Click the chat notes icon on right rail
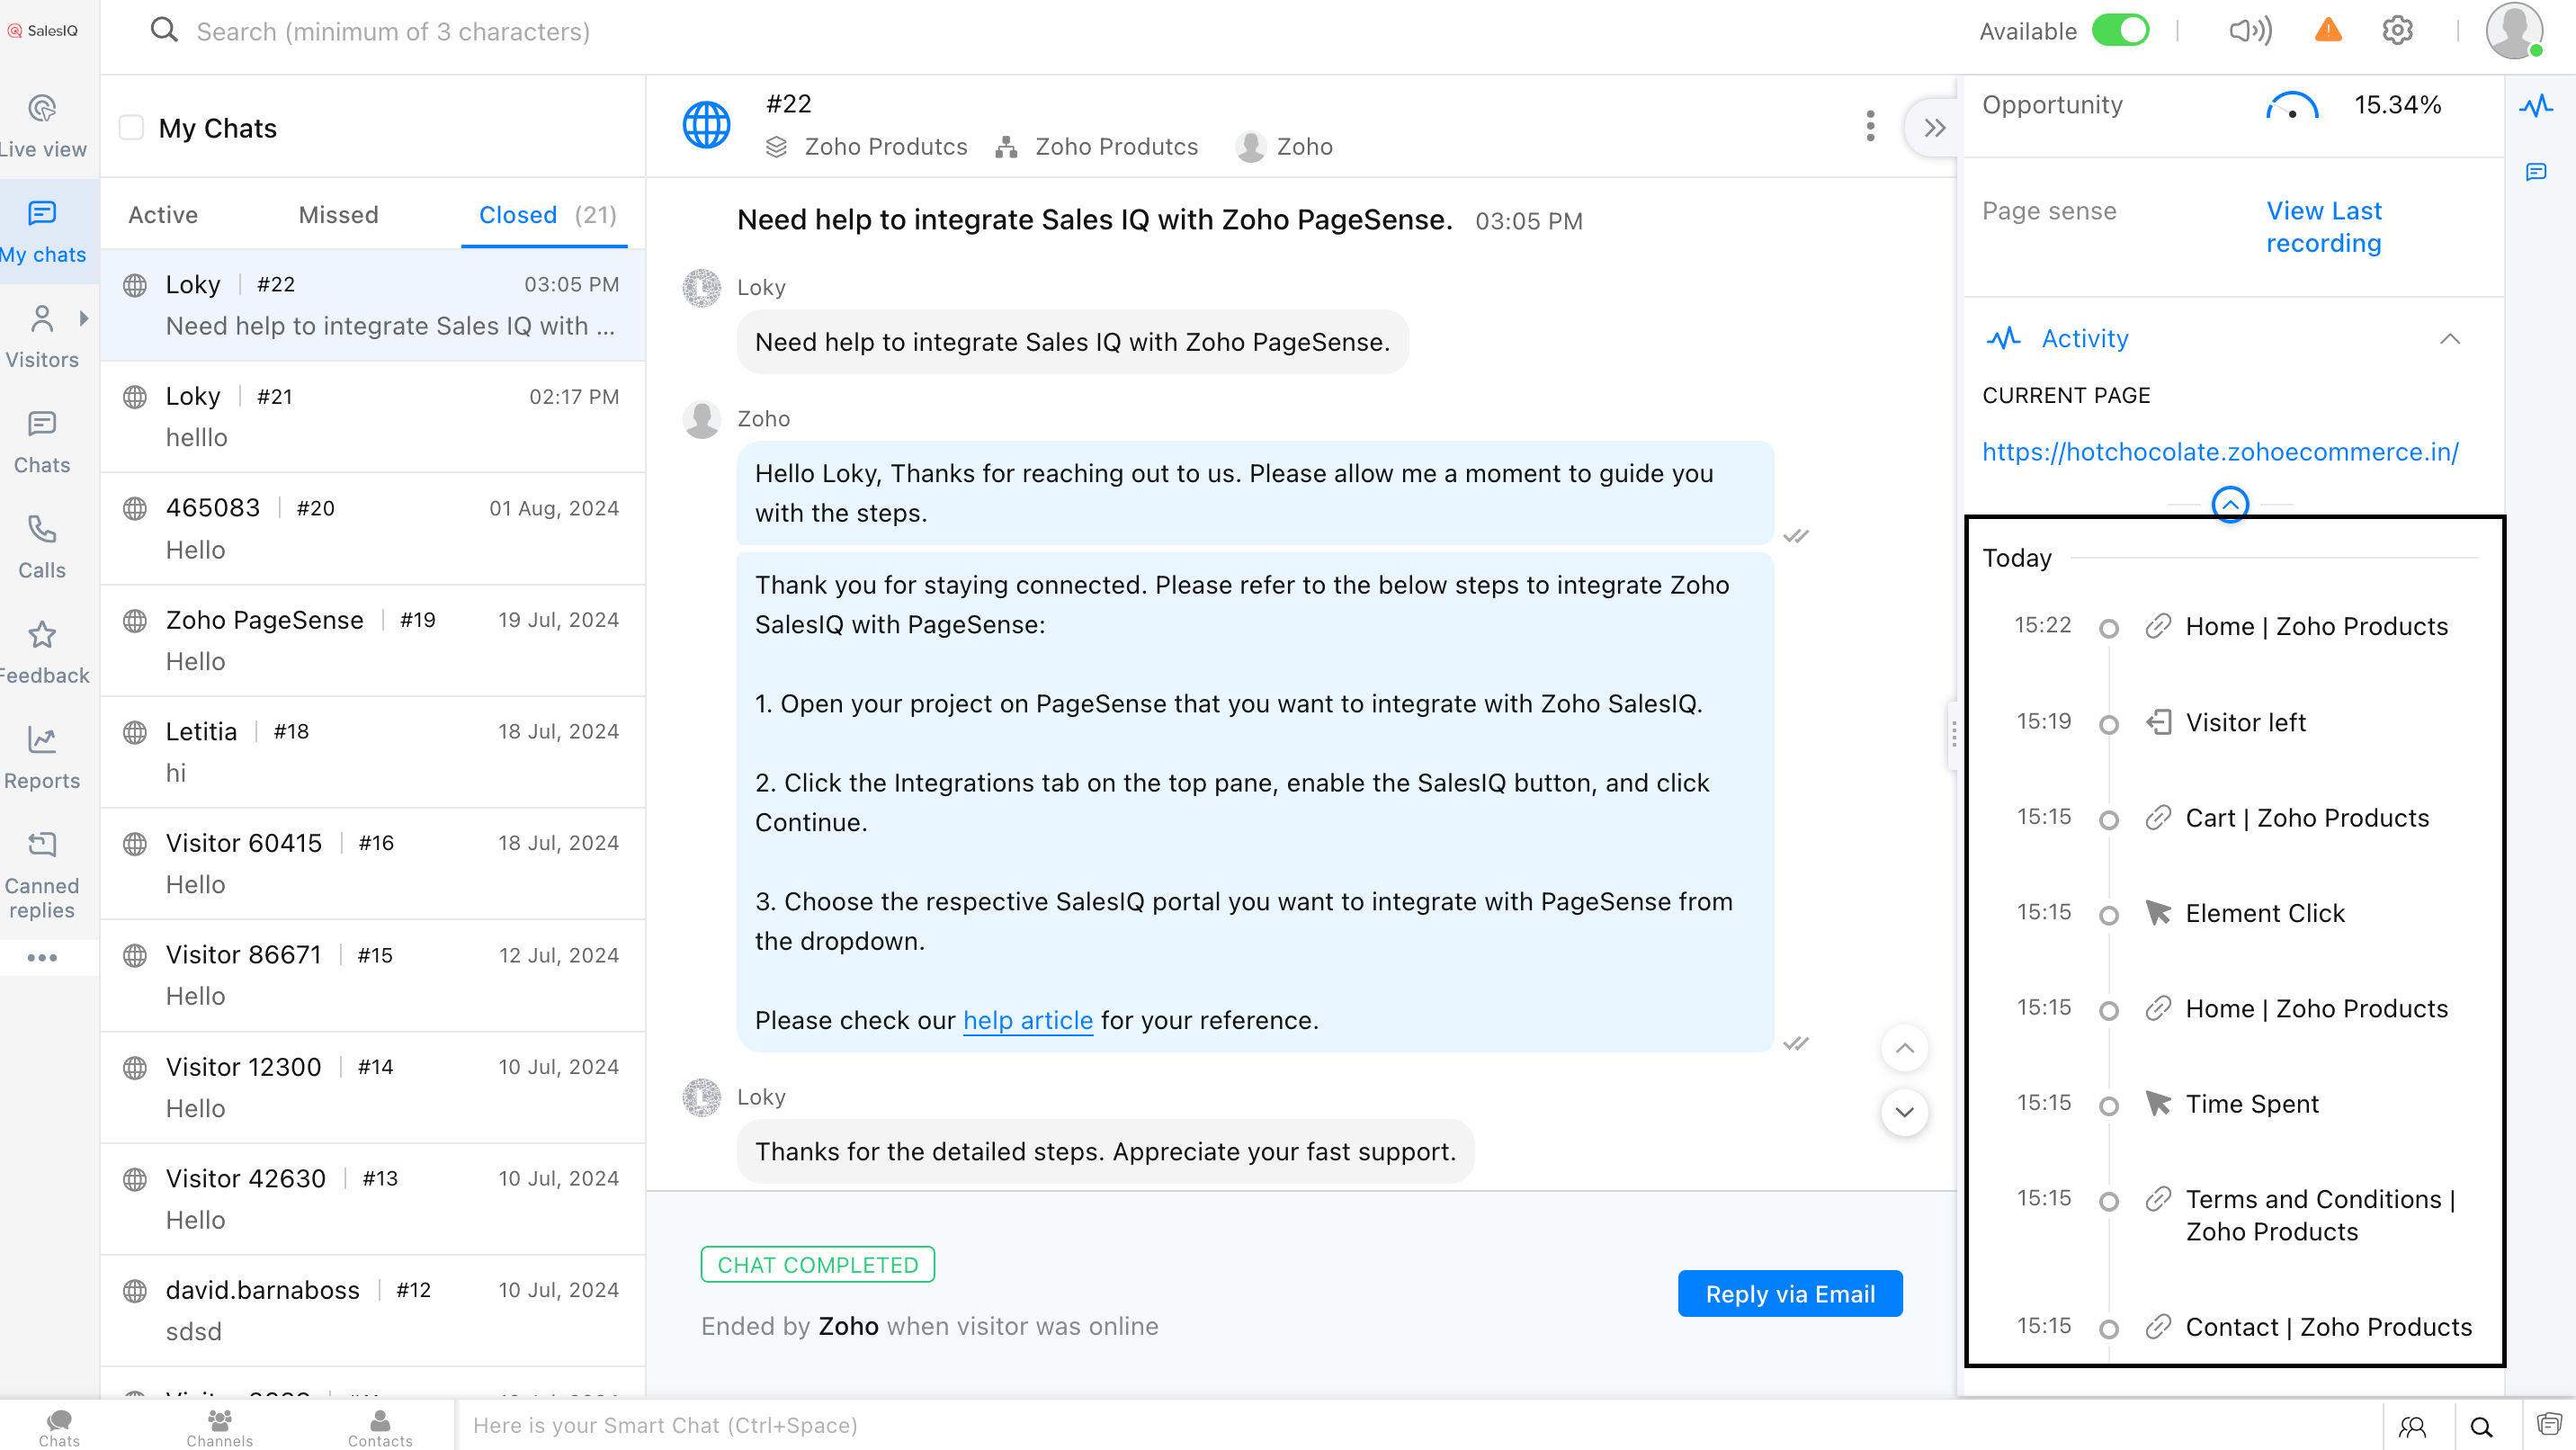 [2536, 172]
